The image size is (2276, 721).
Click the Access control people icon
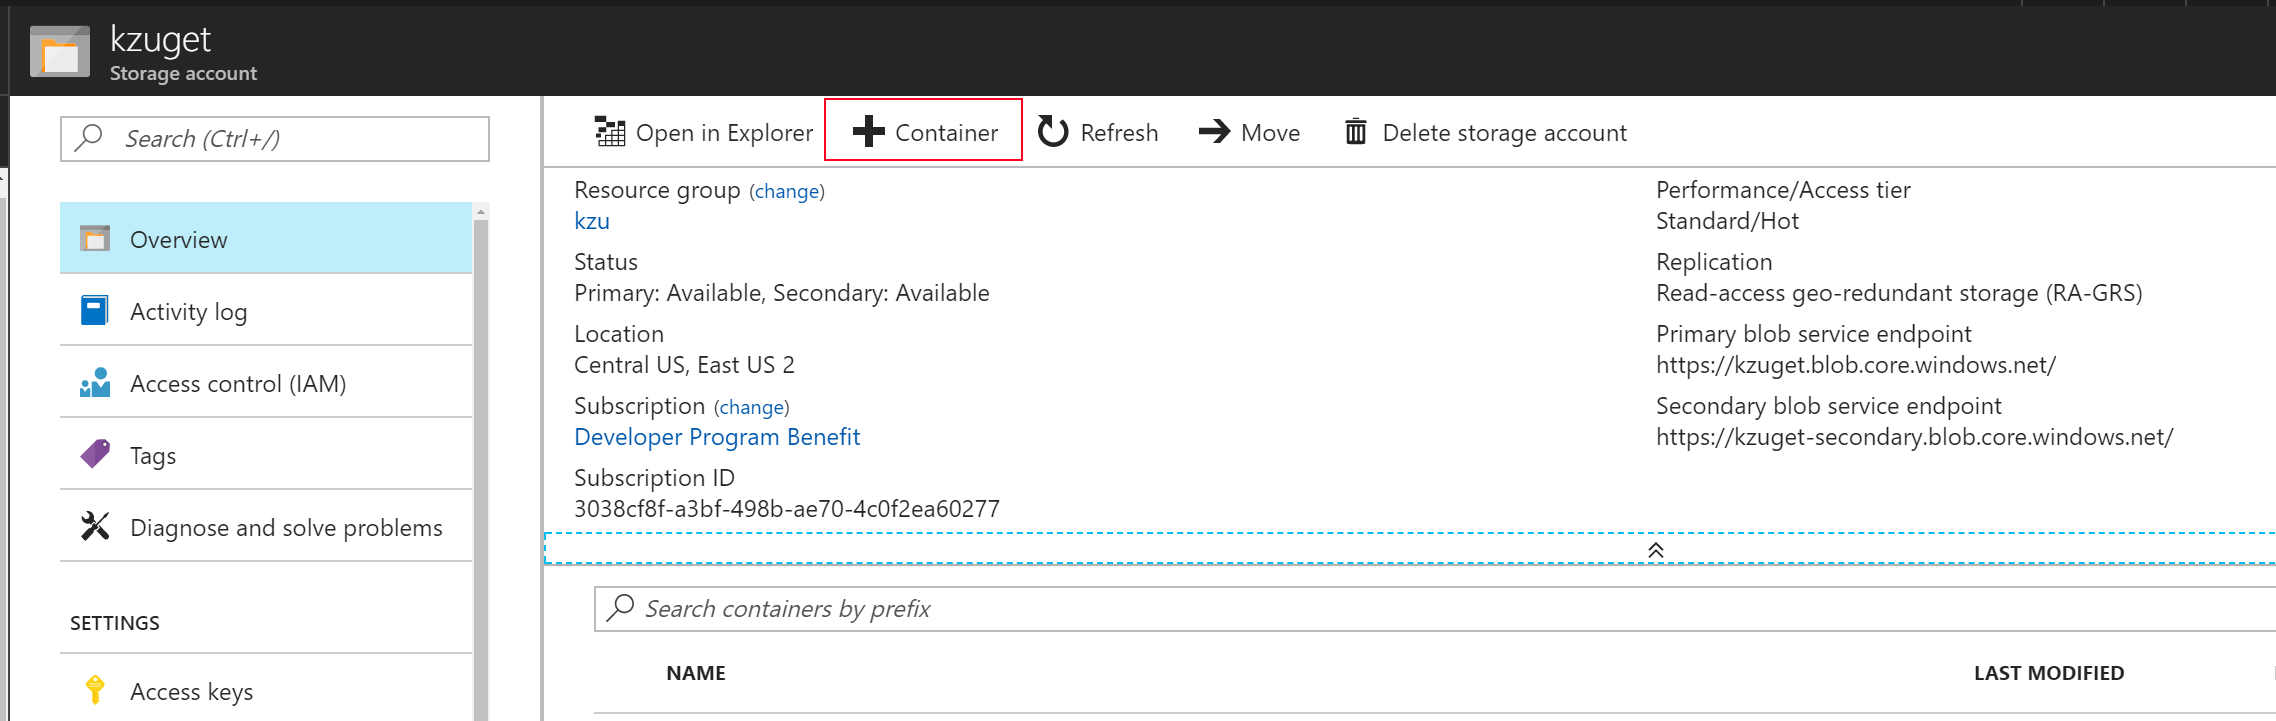coord(95,382)
